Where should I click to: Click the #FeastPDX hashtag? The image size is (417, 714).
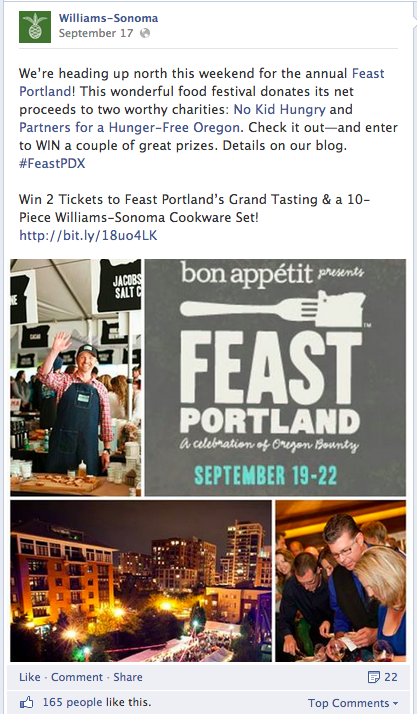point(52,163)
